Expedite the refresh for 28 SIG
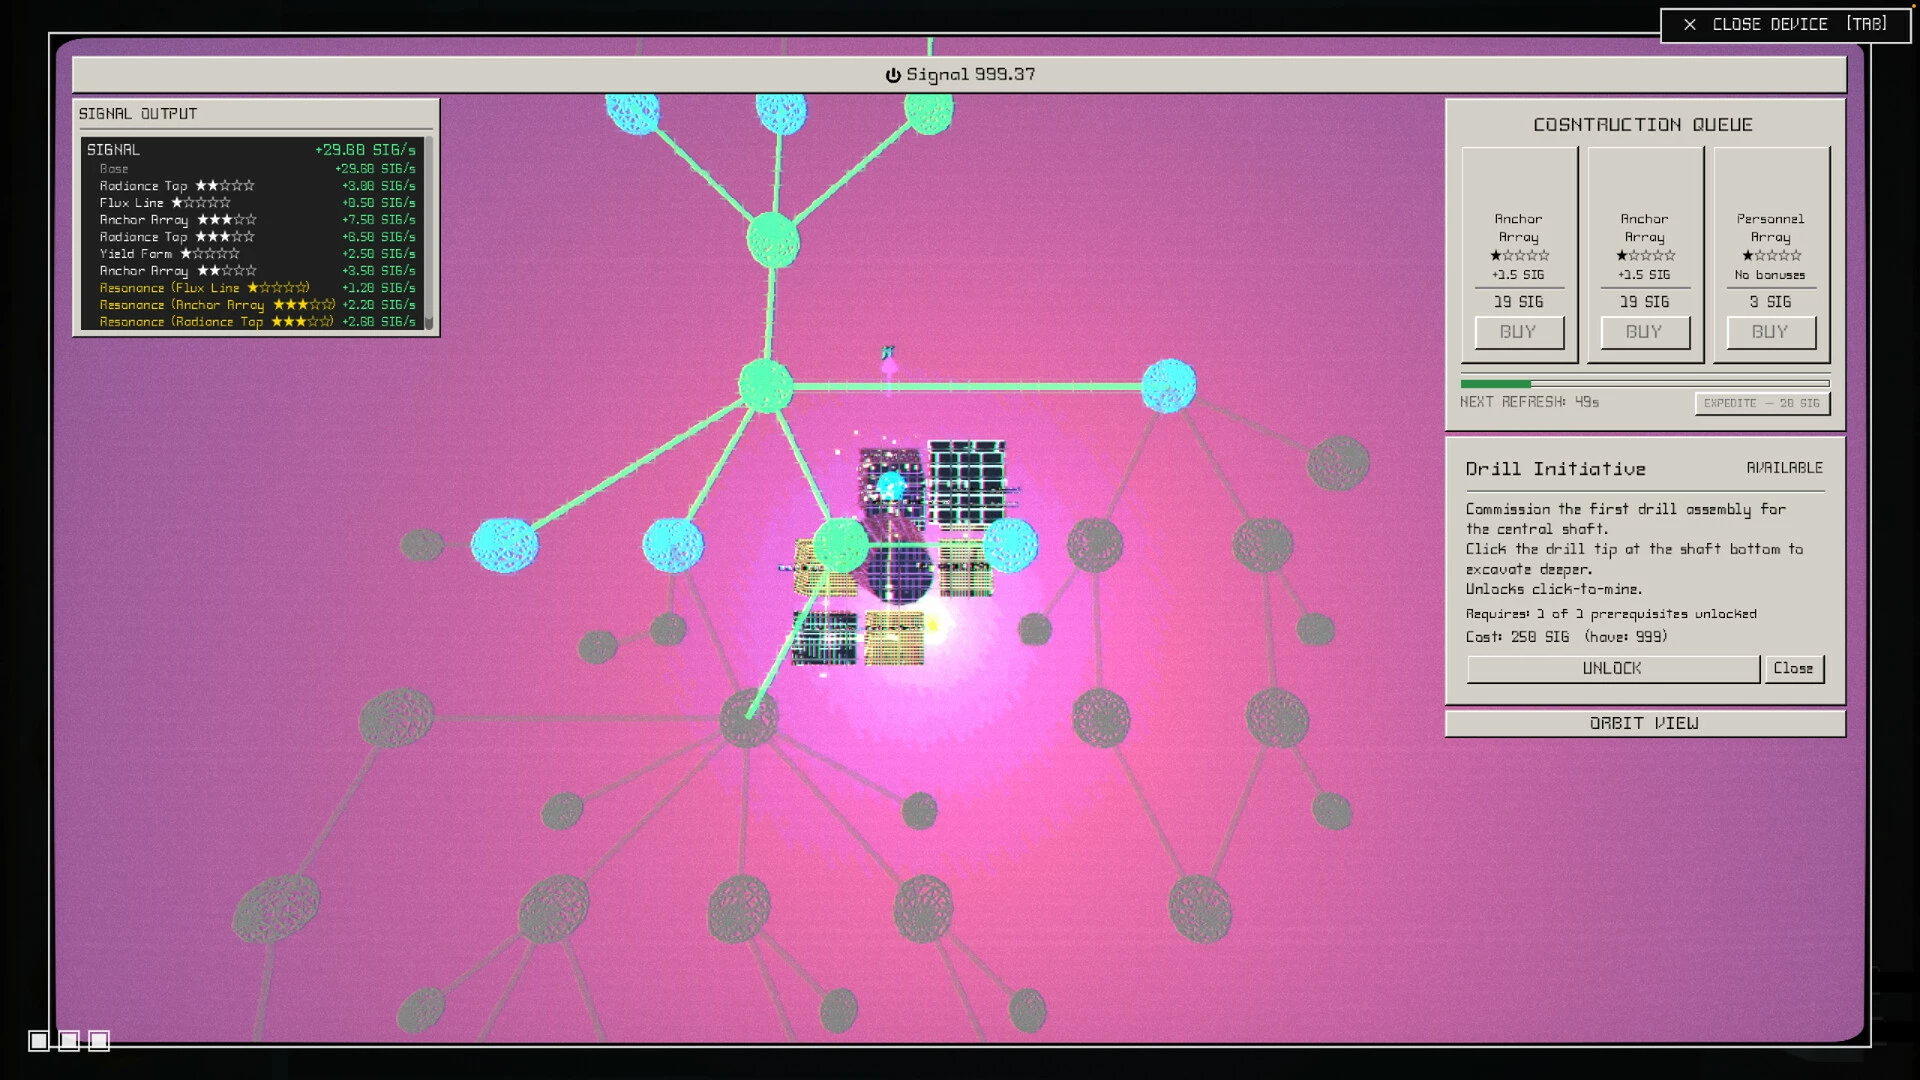1920x1080 pixels. pos(1762,403)
